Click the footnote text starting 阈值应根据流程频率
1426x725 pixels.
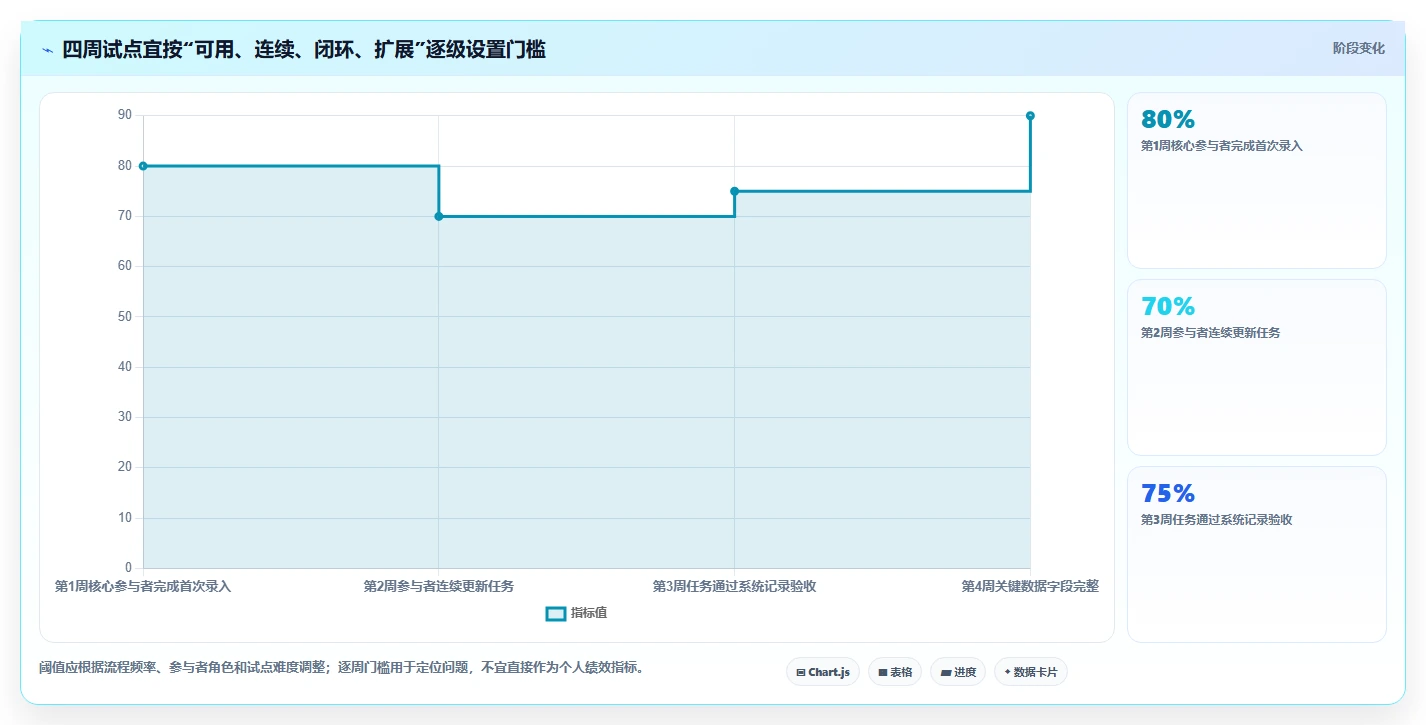tap(341, 668)
